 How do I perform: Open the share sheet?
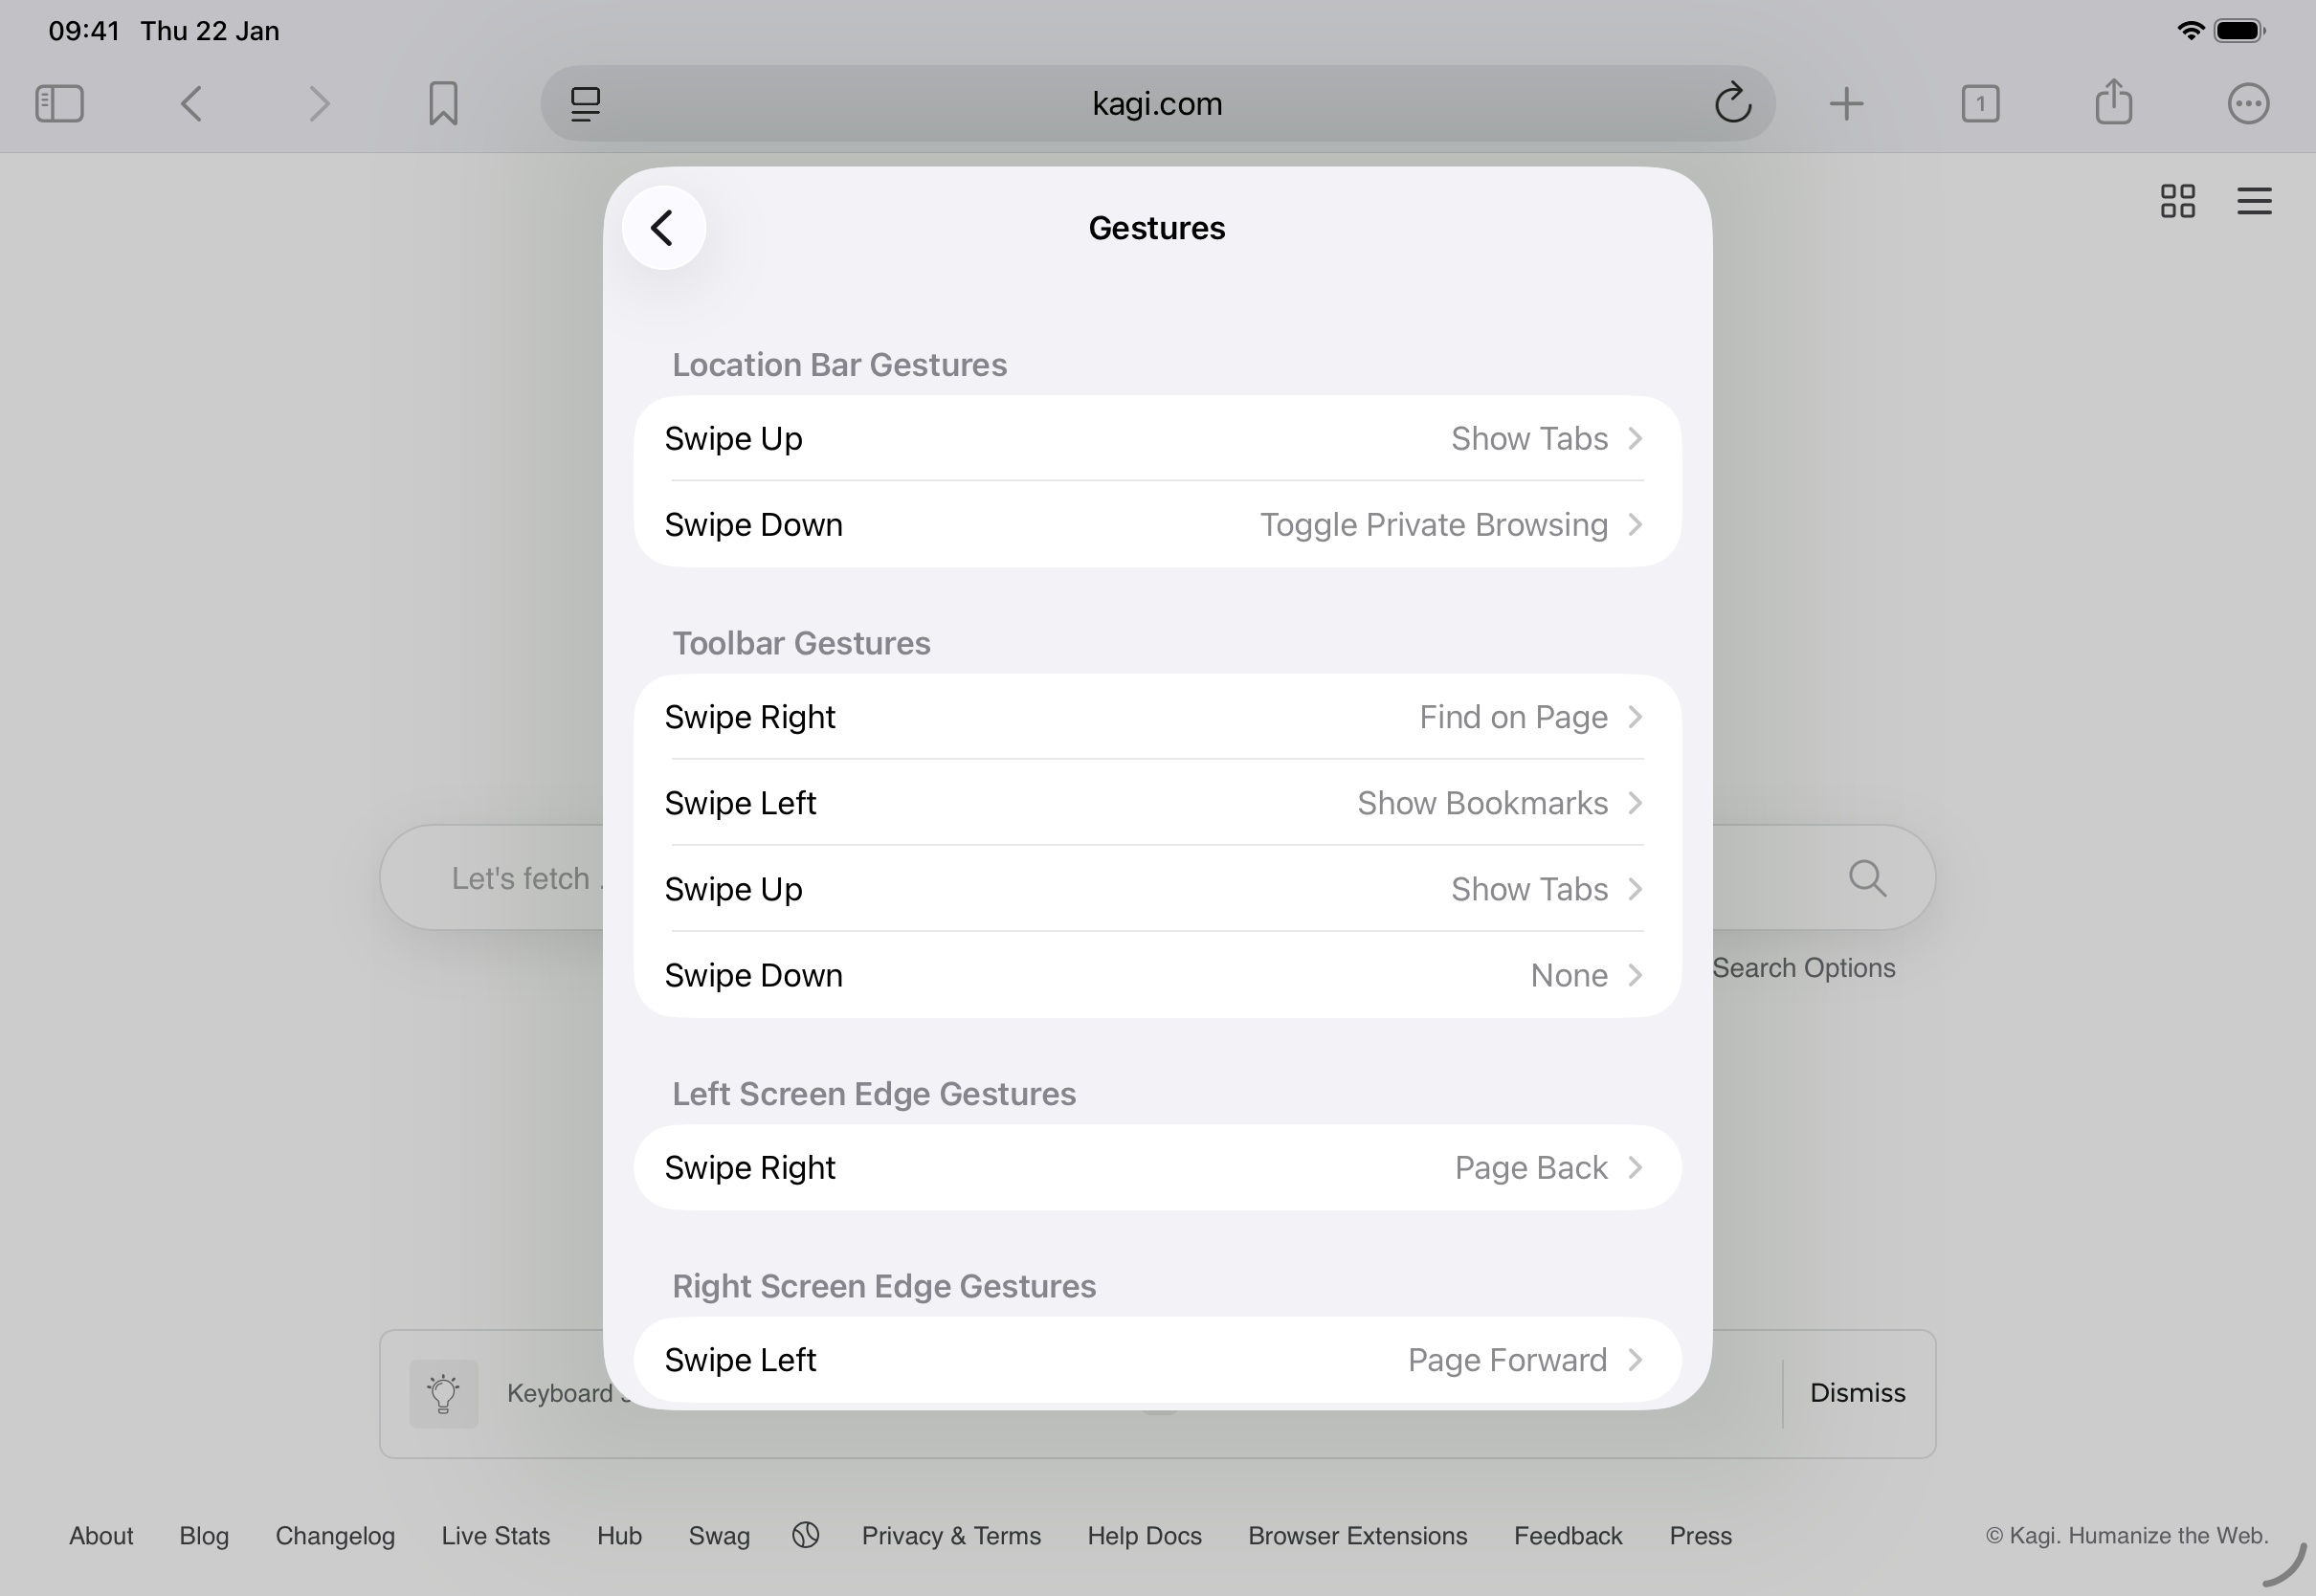coord(2113,103)
